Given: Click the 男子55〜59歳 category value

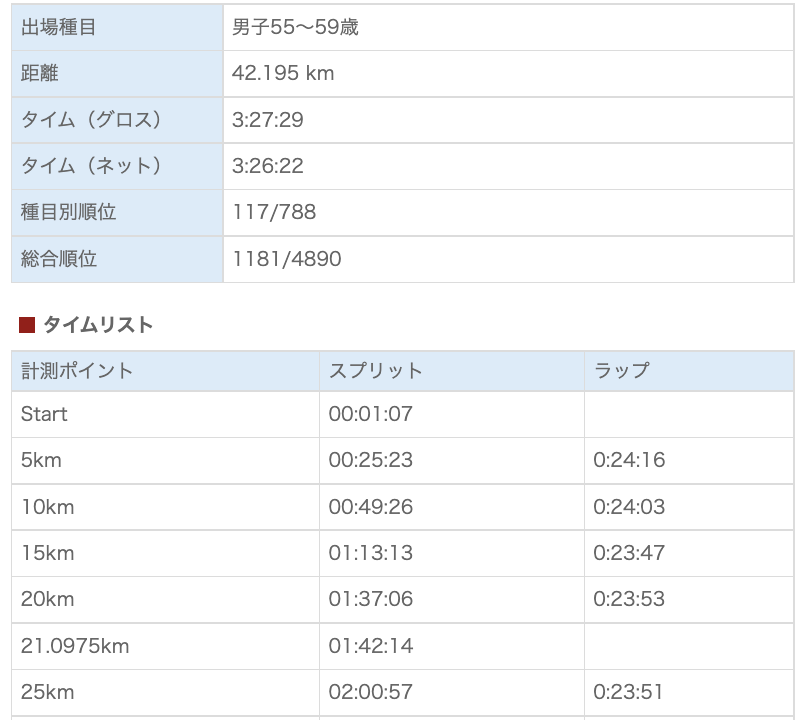Looking at the screenshot, I should (295, 28).
